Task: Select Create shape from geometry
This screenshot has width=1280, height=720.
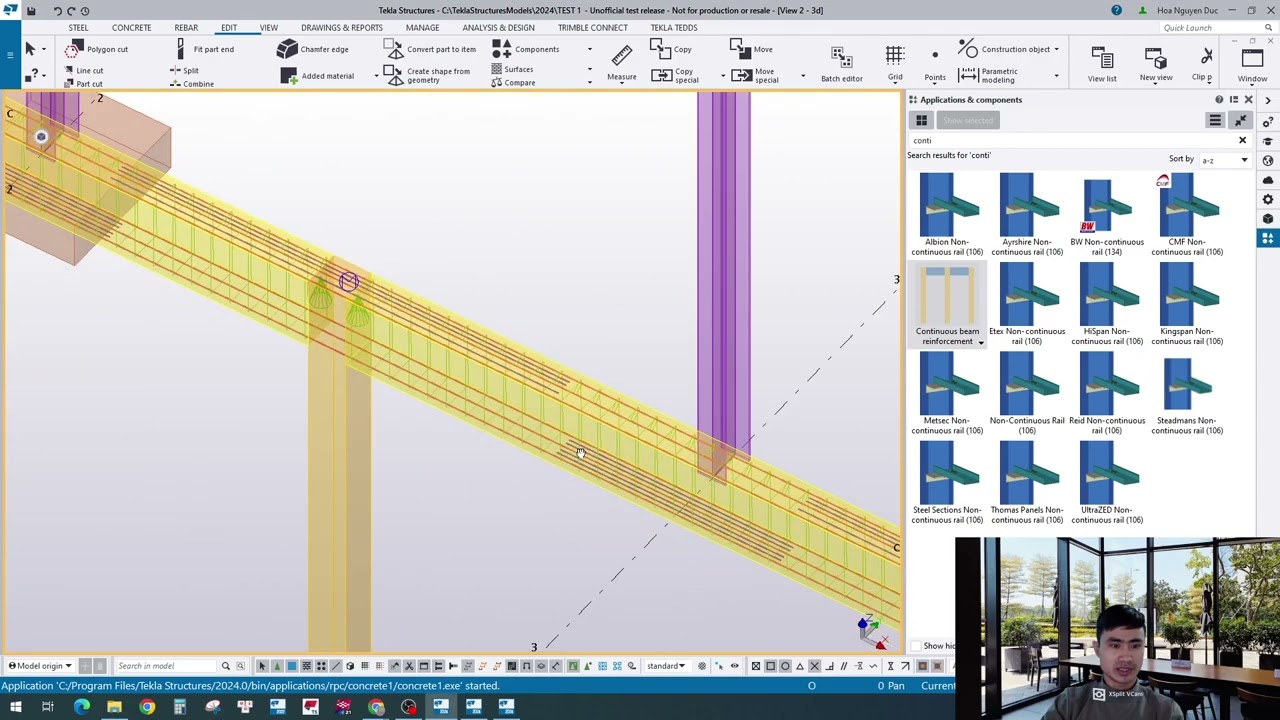Action: [x=427, y=75]
